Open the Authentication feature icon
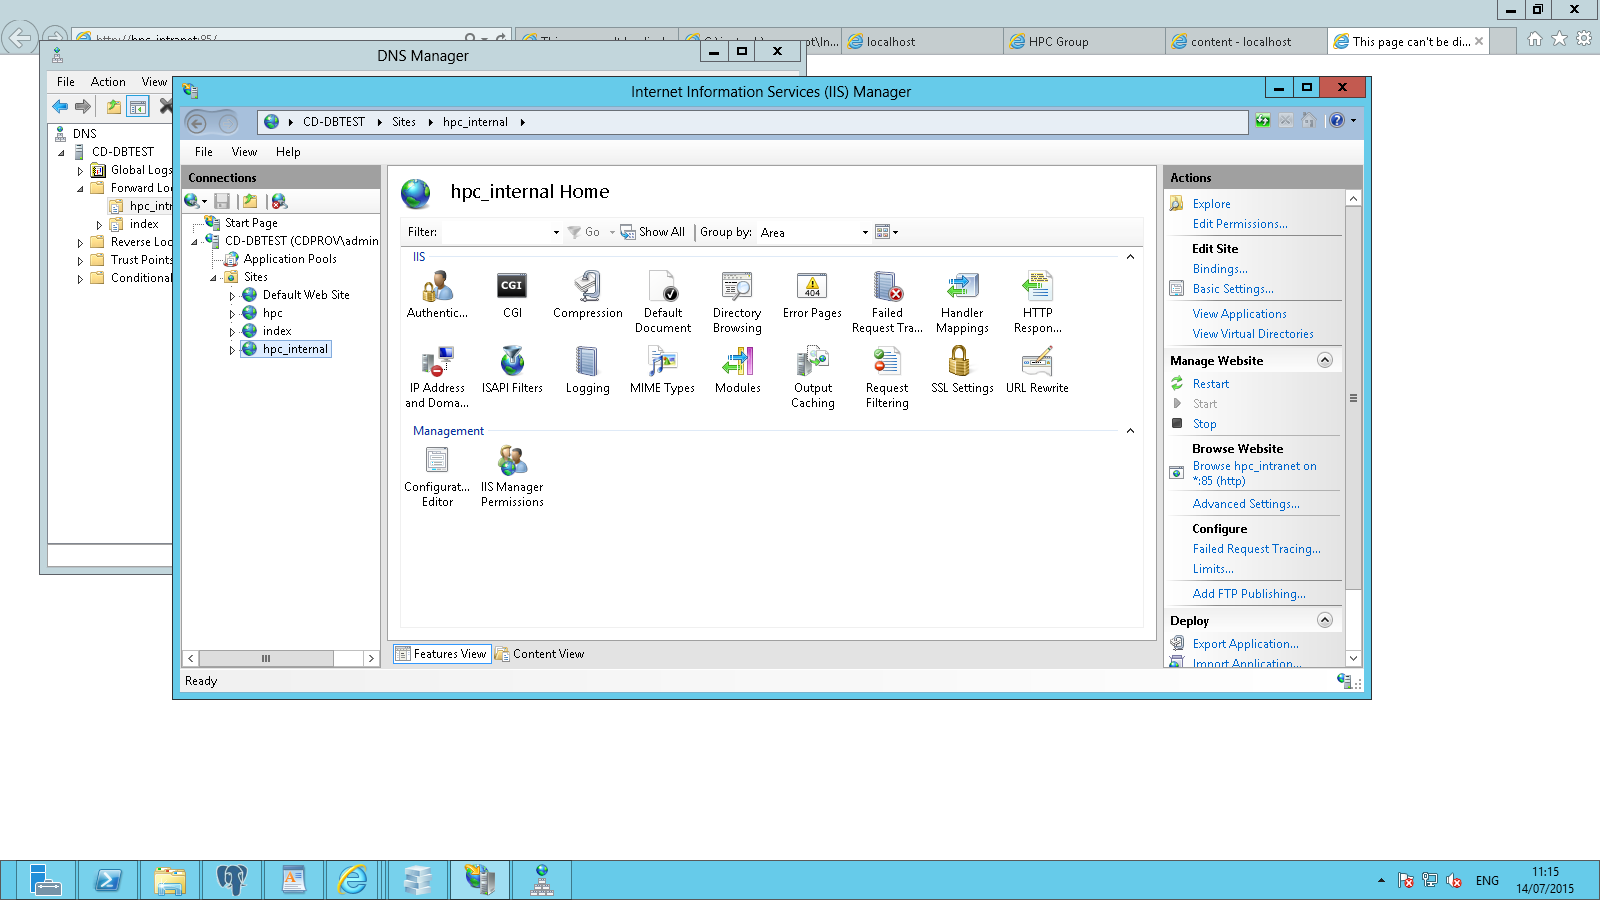 tap(437, 295)
